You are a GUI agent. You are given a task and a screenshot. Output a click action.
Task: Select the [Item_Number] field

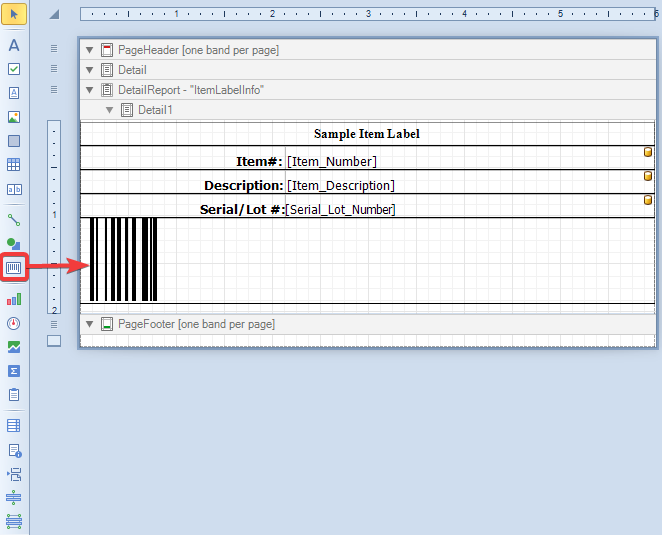pyautogui.click(x=332, y=161)
